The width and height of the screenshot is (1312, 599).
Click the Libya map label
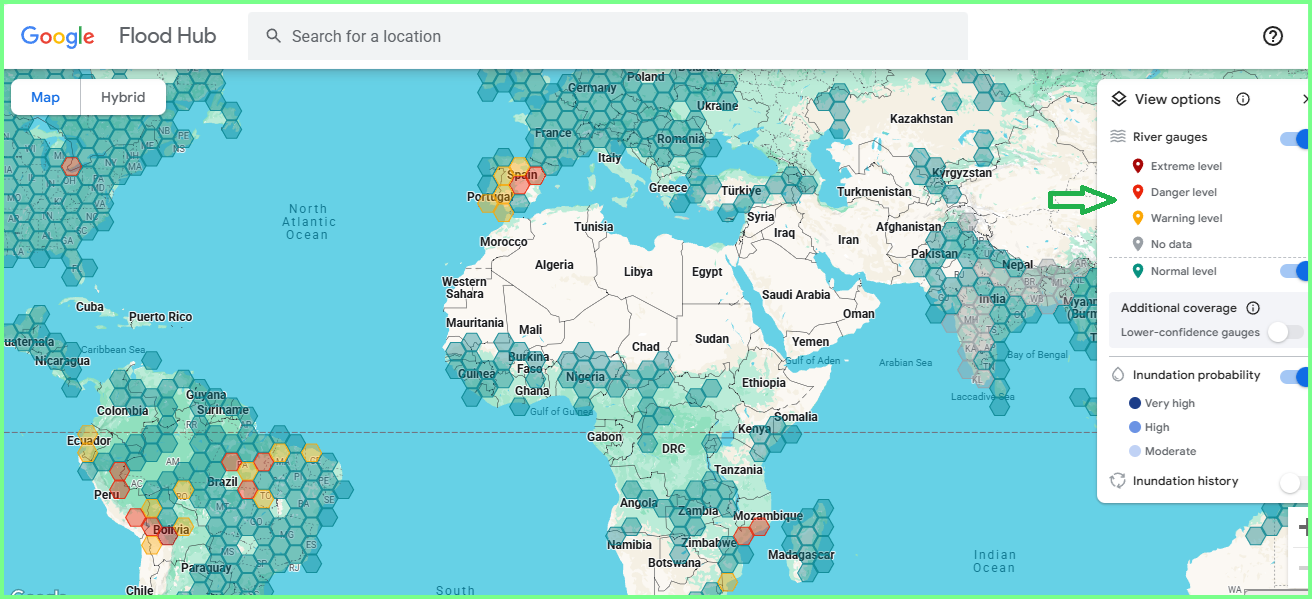pyautogui.click(x=638, y=272)
